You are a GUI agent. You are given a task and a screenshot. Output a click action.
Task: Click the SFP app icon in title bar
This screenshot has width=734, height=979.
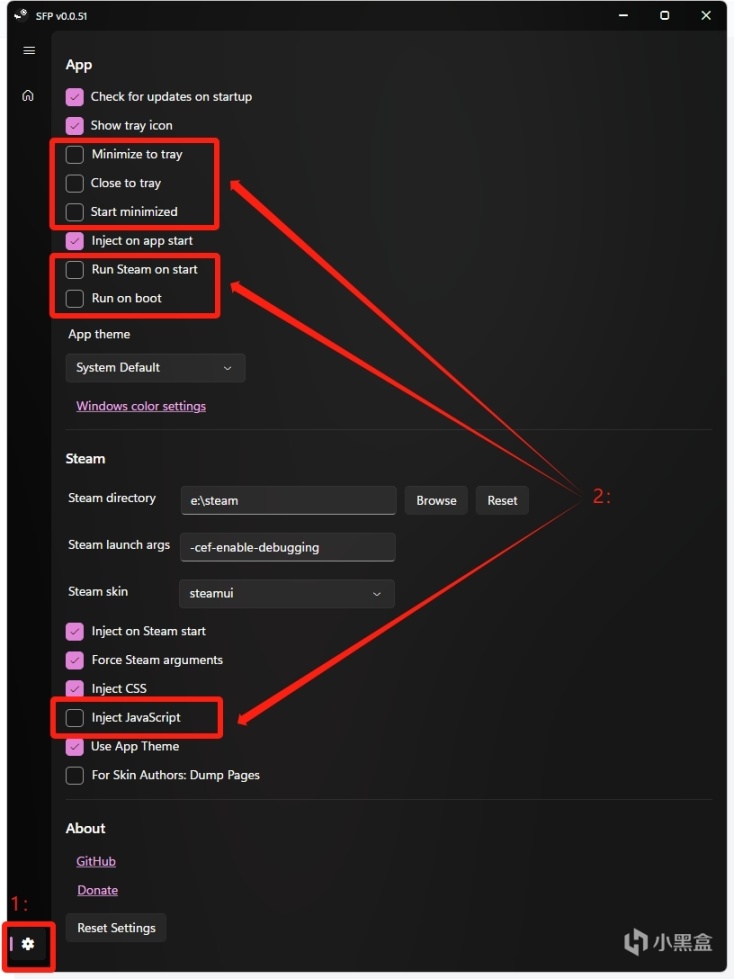(x=21, y=14)
